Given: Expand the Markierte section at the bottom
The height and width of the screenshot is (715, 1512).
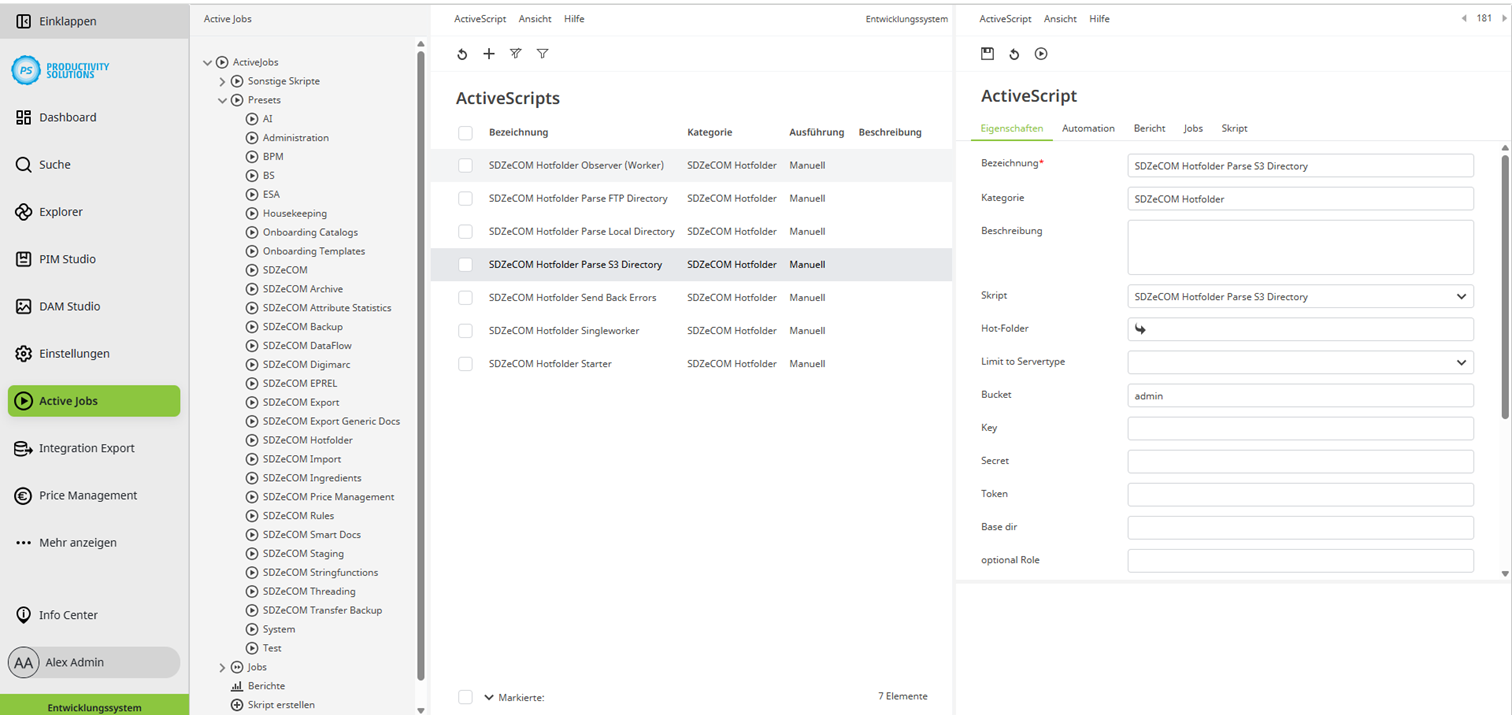Looking at the screenshot, I should (489, 697).
